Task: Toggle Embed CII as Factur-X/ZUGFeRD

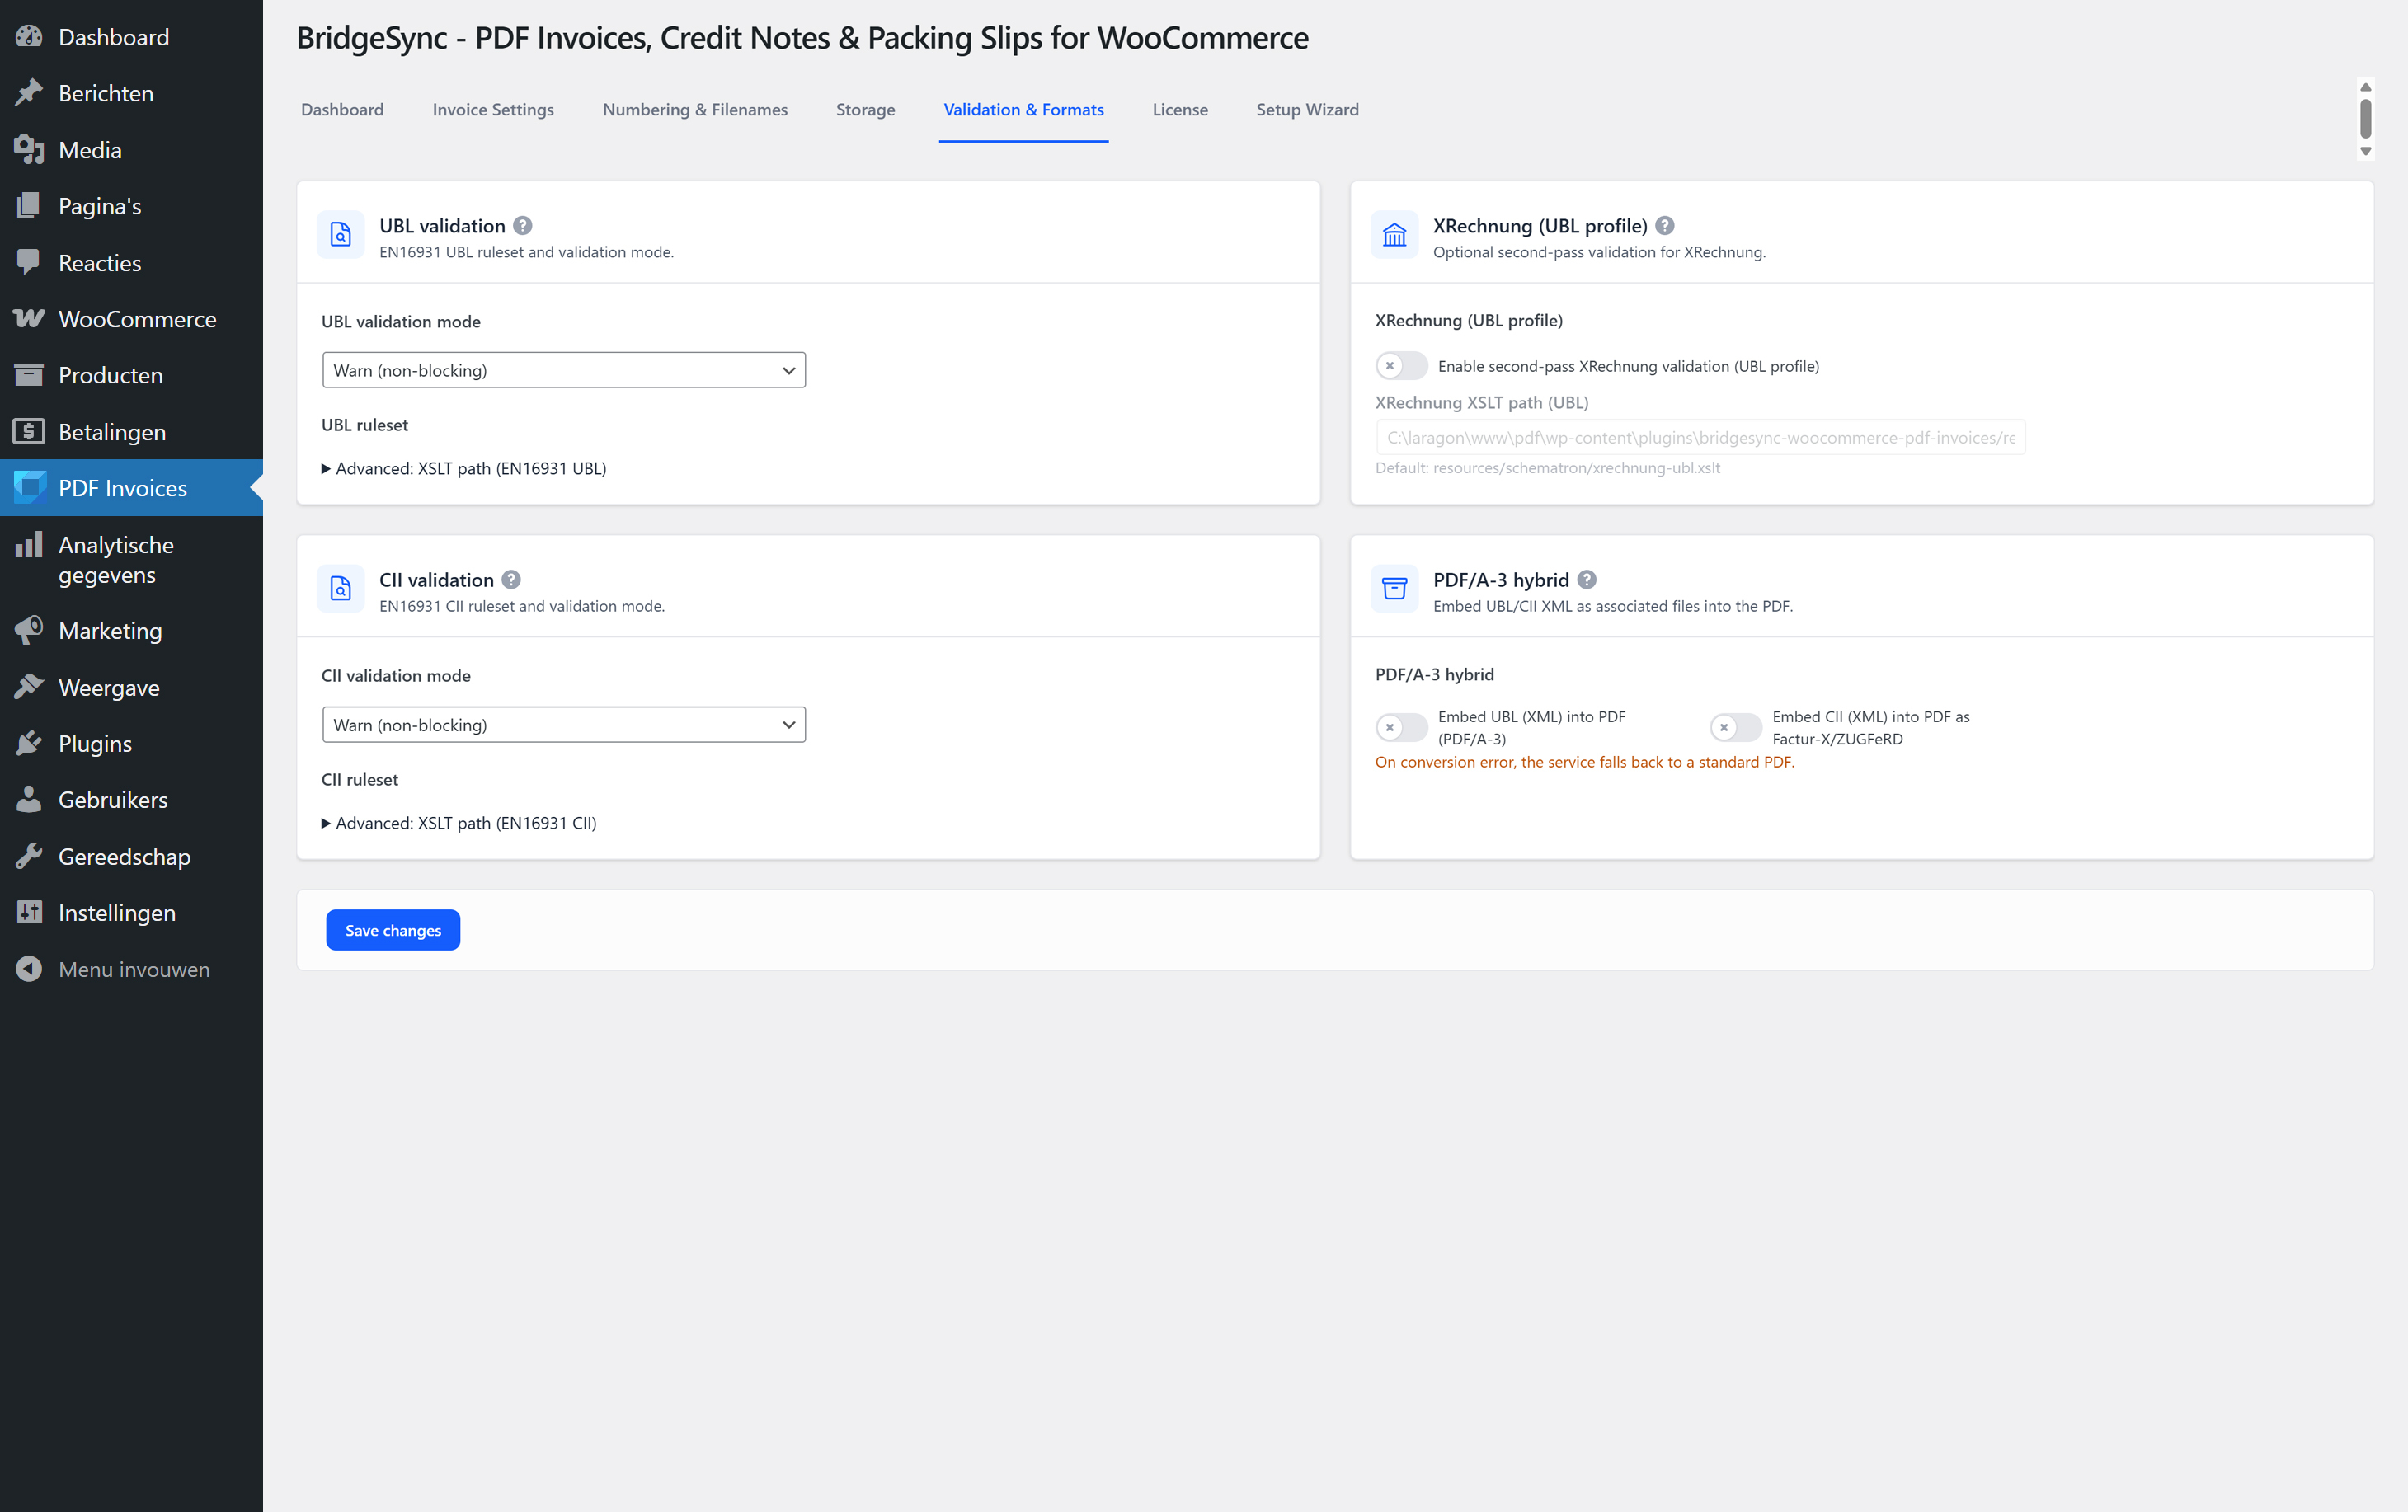Action: coord(1735,727)
